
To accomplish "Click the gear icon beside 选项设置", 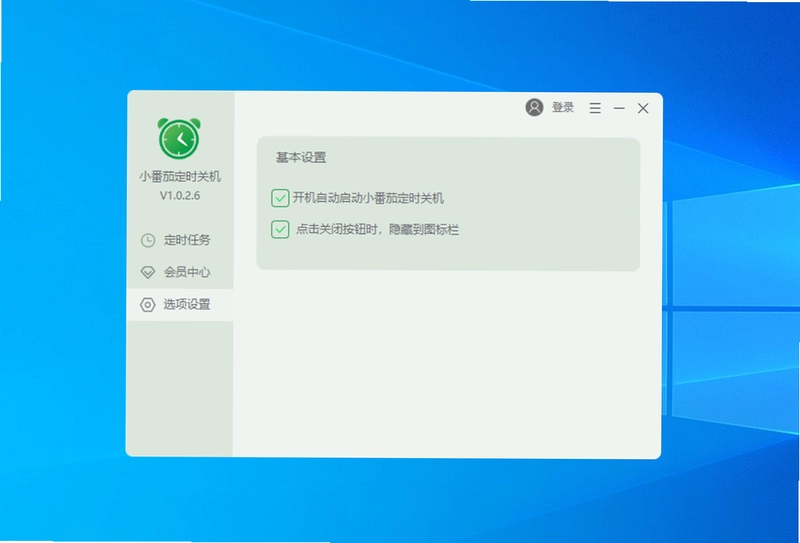I will point(148,305).
